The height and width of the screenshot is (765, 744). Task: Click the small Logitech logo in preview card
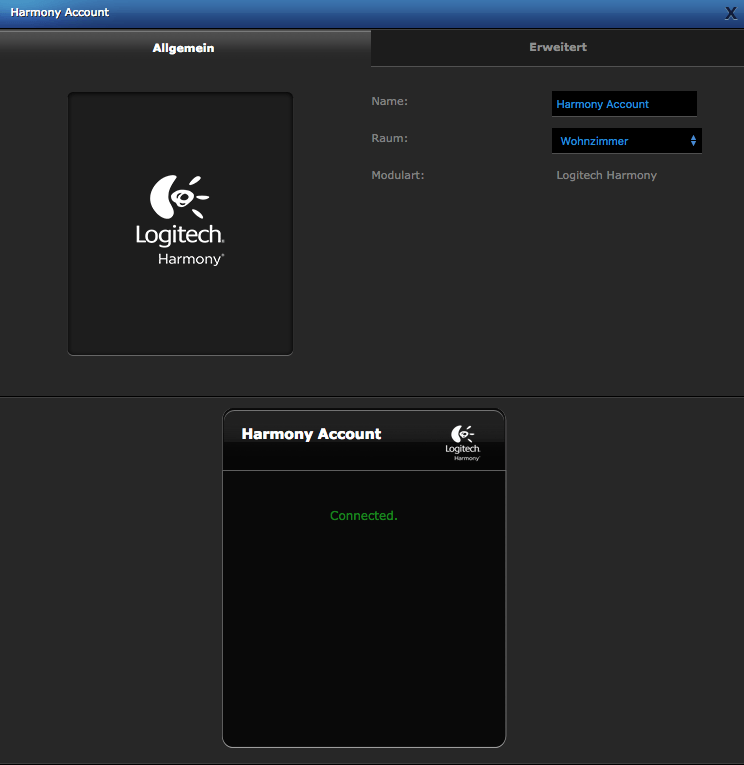[462, 443]
